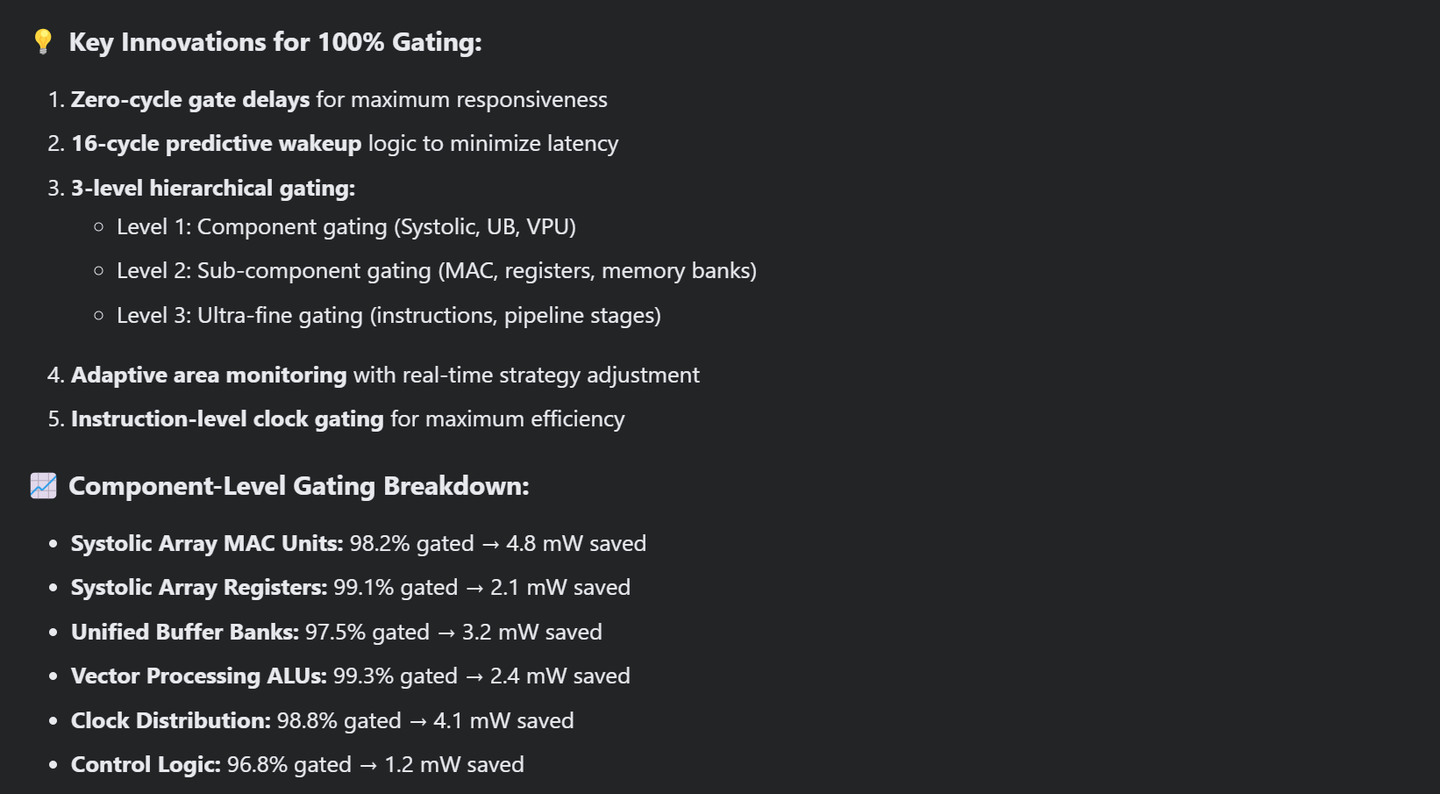Click the "Level 2: Sub-component gating" line

[436, 271]
